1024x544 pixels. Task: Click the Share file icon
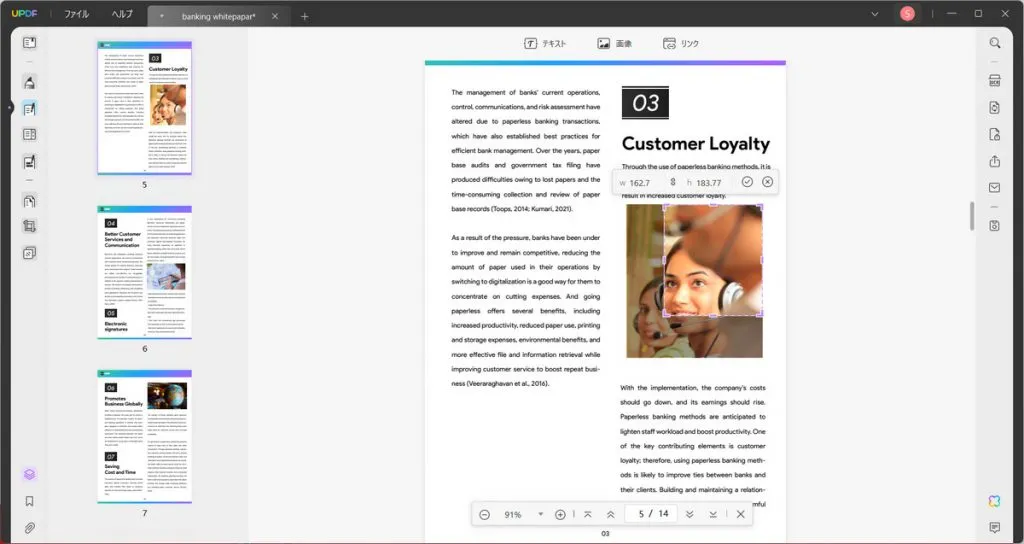(x=995, y=161)
